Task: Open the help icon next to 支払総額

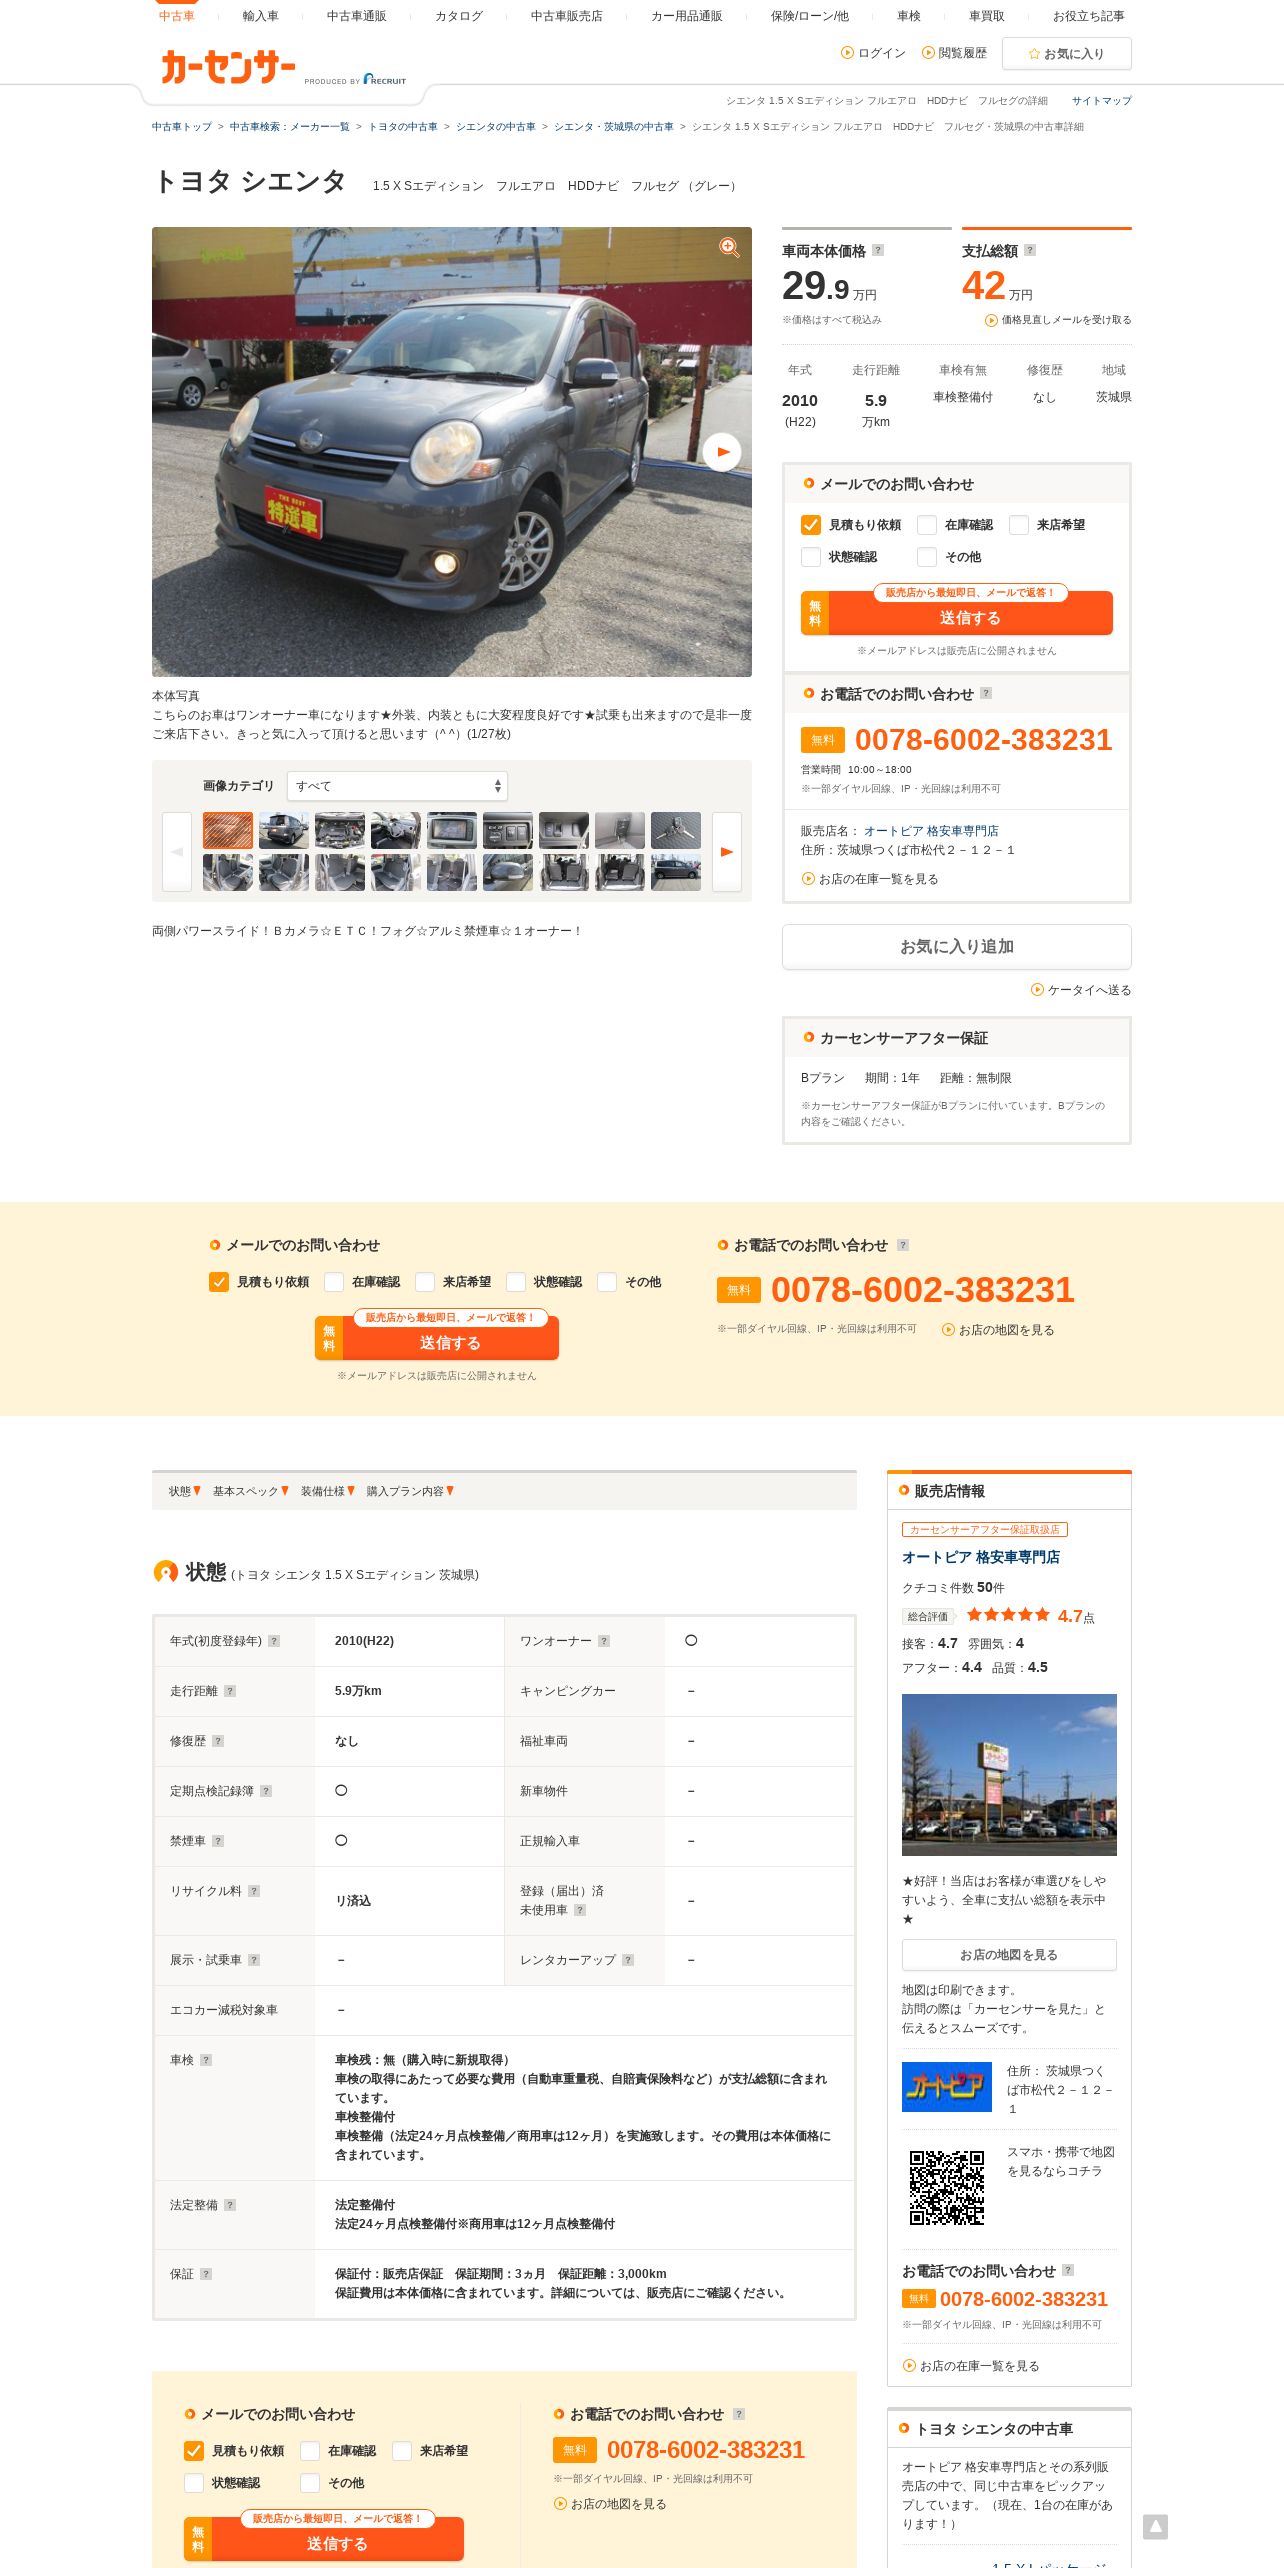Action: tap(1030, 250)
